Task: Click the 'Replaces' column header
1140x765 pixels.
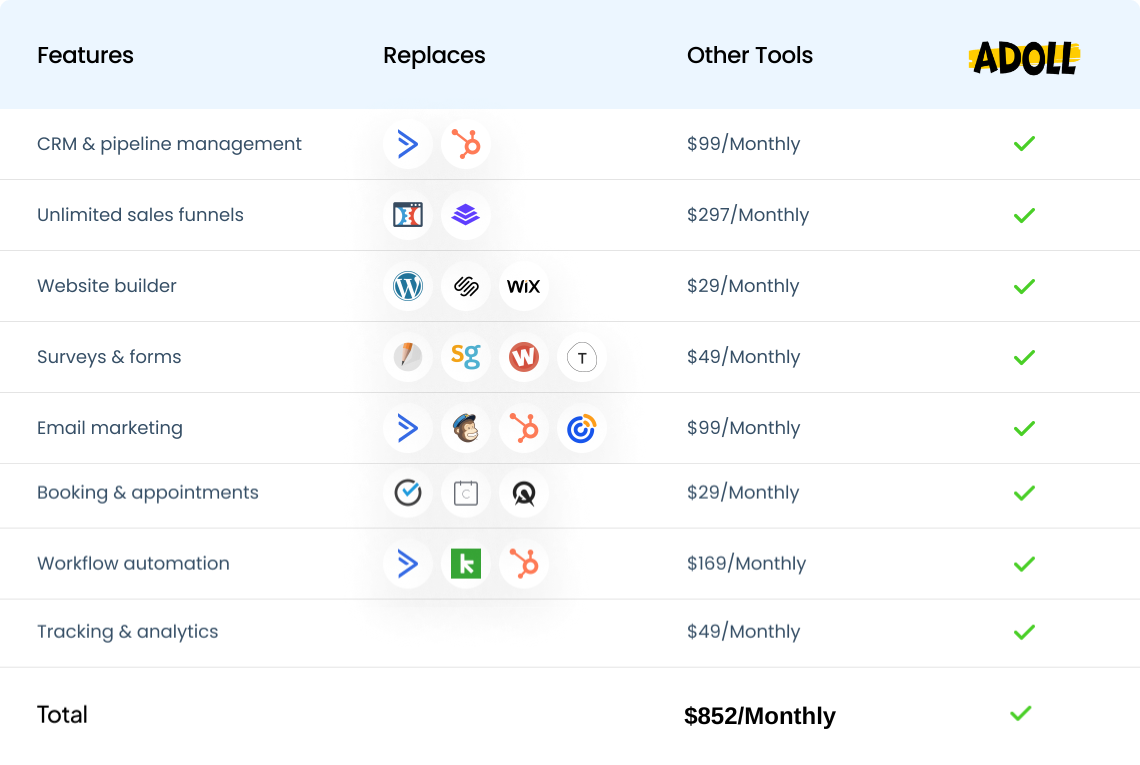Action: tap(434, 56)
